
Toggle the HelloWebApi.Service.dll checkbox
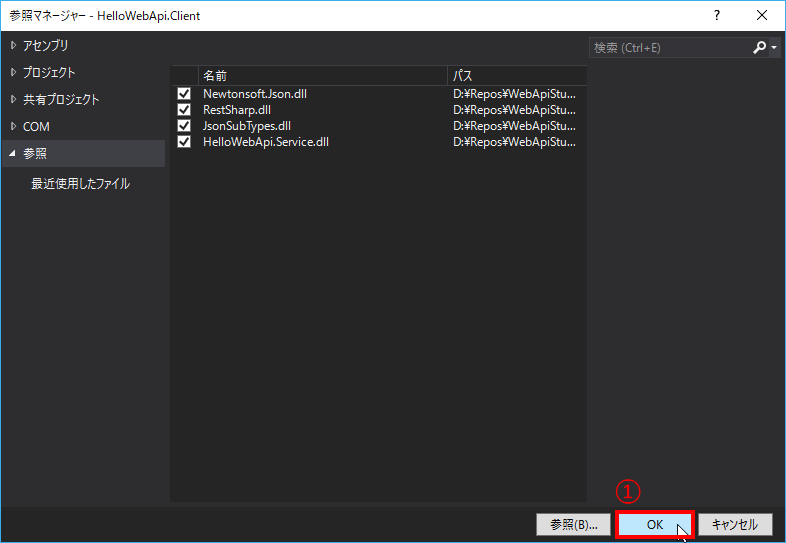pos(184,142)
